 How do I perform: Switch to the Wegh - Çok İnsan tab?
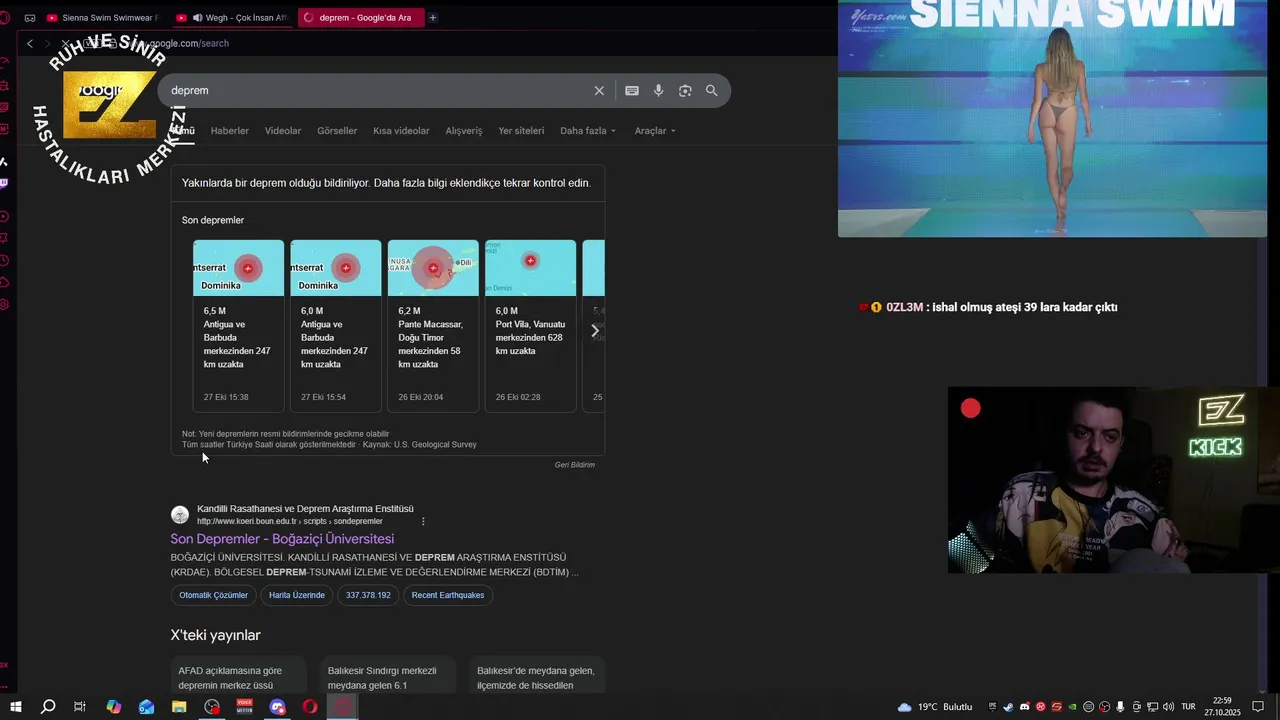231,18
